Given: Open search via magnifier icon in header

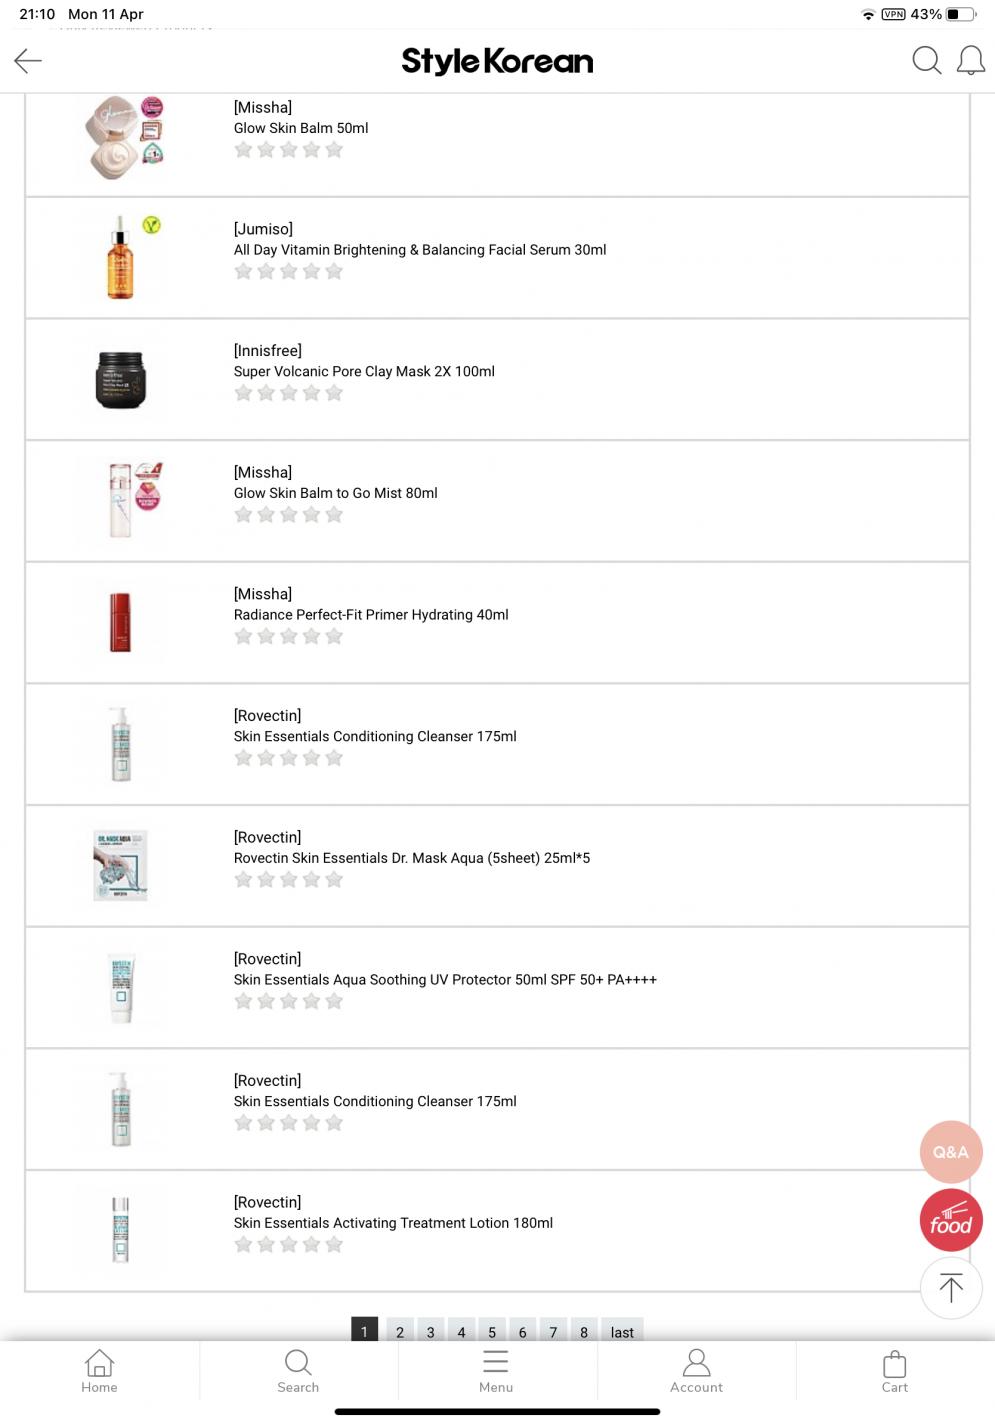Looking at the screenshot, I should tap(926, 61).
